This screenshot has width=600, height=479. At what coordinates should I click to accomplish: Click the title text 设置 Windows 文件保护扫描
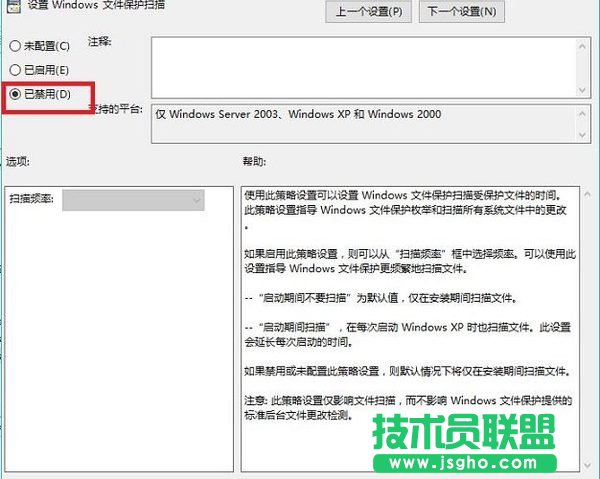pyautogui.click(x=96, y=5)
